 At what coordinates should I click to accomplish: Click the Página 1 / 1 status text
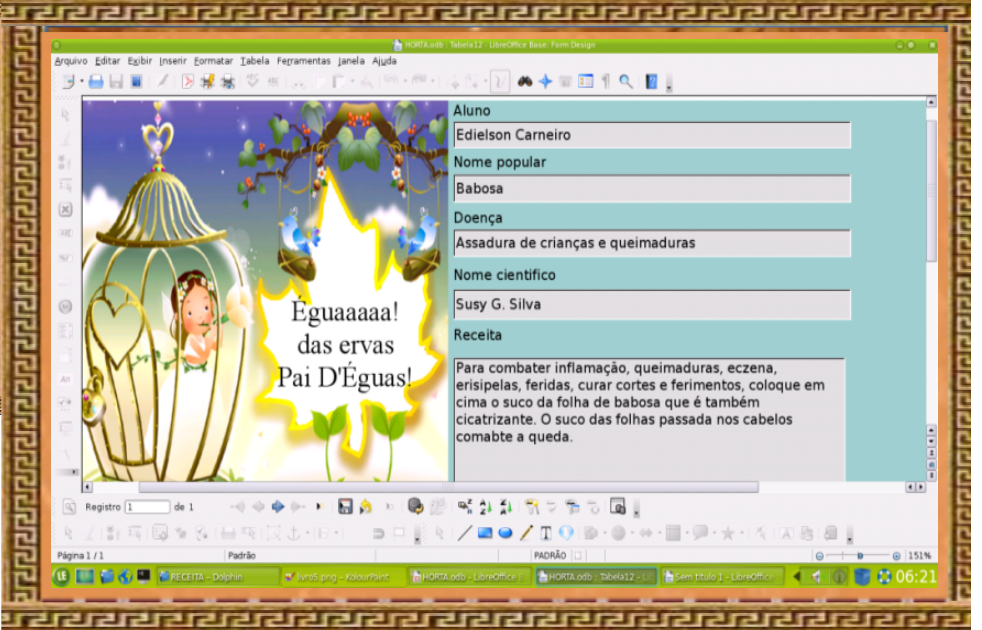pos(80,555)
